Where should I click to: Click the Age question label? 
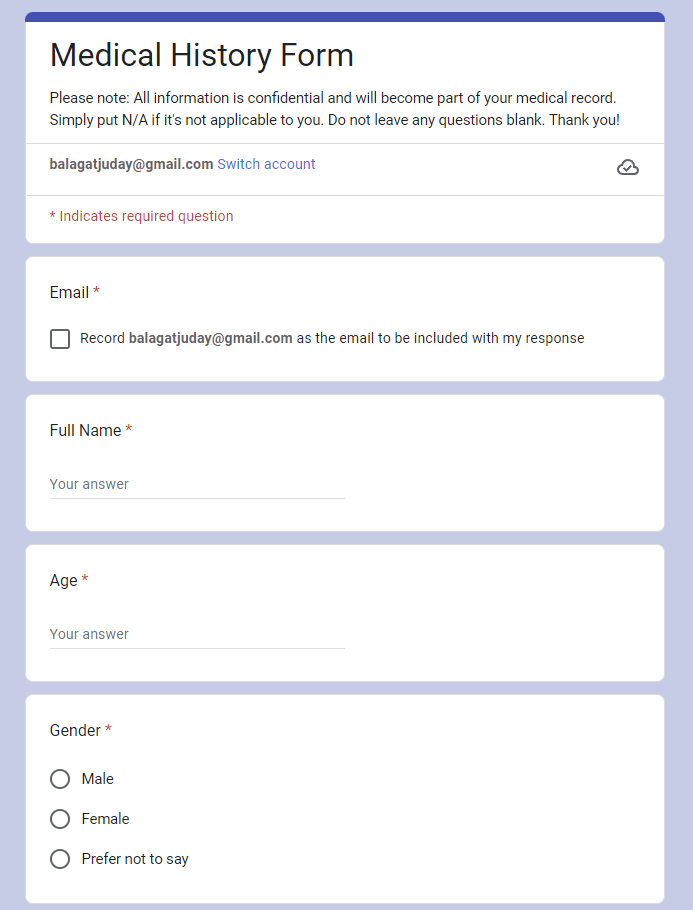click(x=63, y=581)
